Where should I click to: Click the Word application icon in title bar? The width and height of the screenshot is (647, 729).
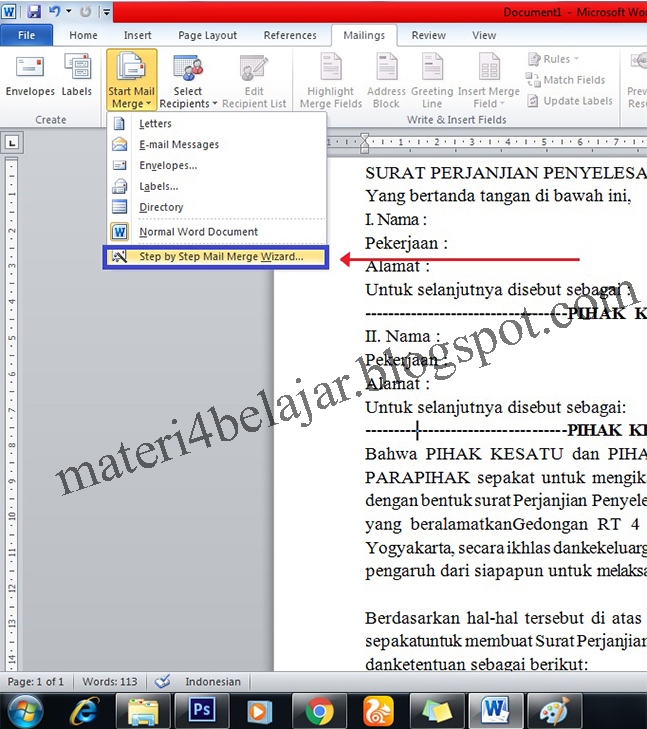click(x=9, y=11)
